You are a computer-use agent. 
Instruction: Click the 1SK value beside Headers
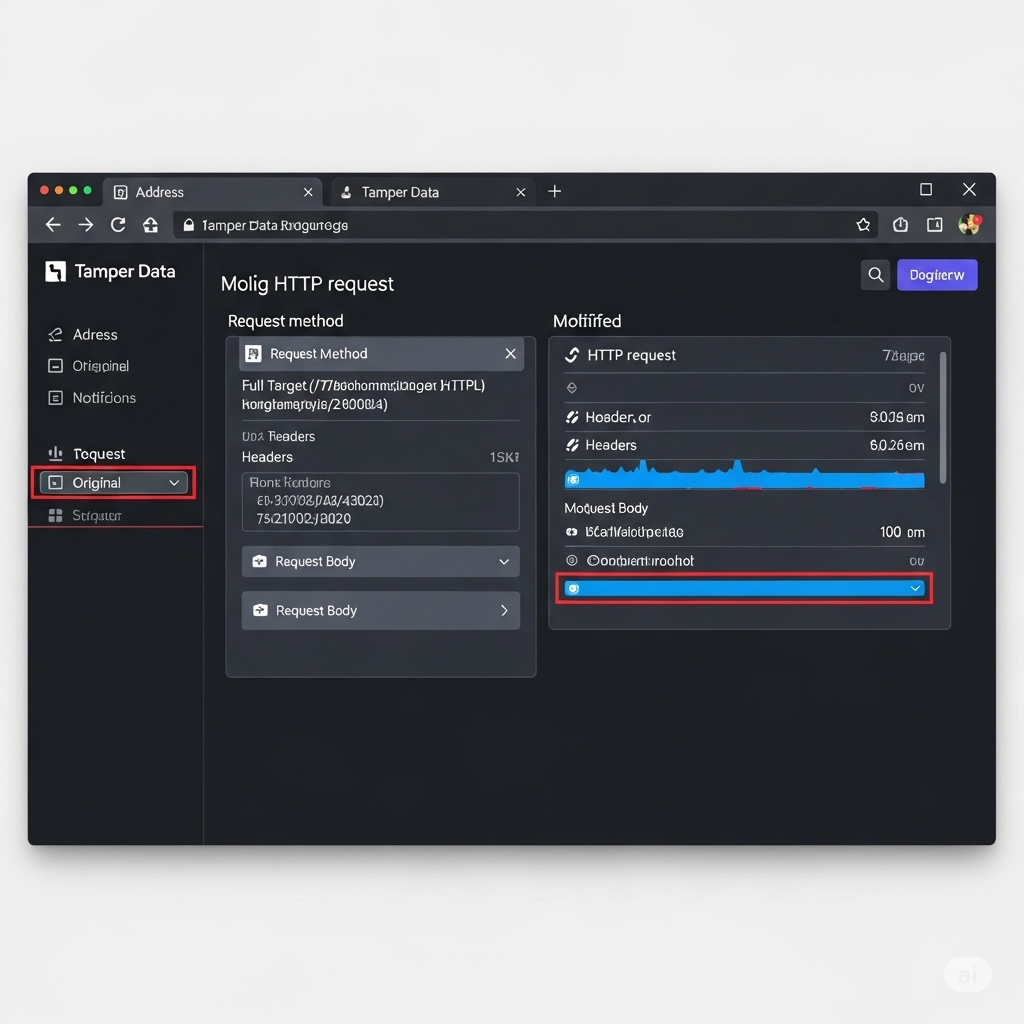pyautogui.click(x=504, y=457)
